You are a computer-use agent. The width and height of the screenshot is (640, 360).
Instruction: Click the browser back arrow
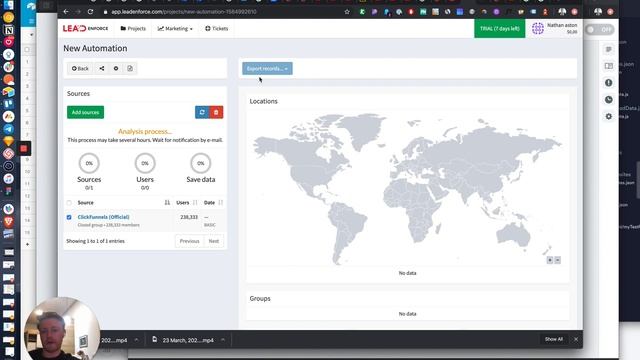(66, 12)
